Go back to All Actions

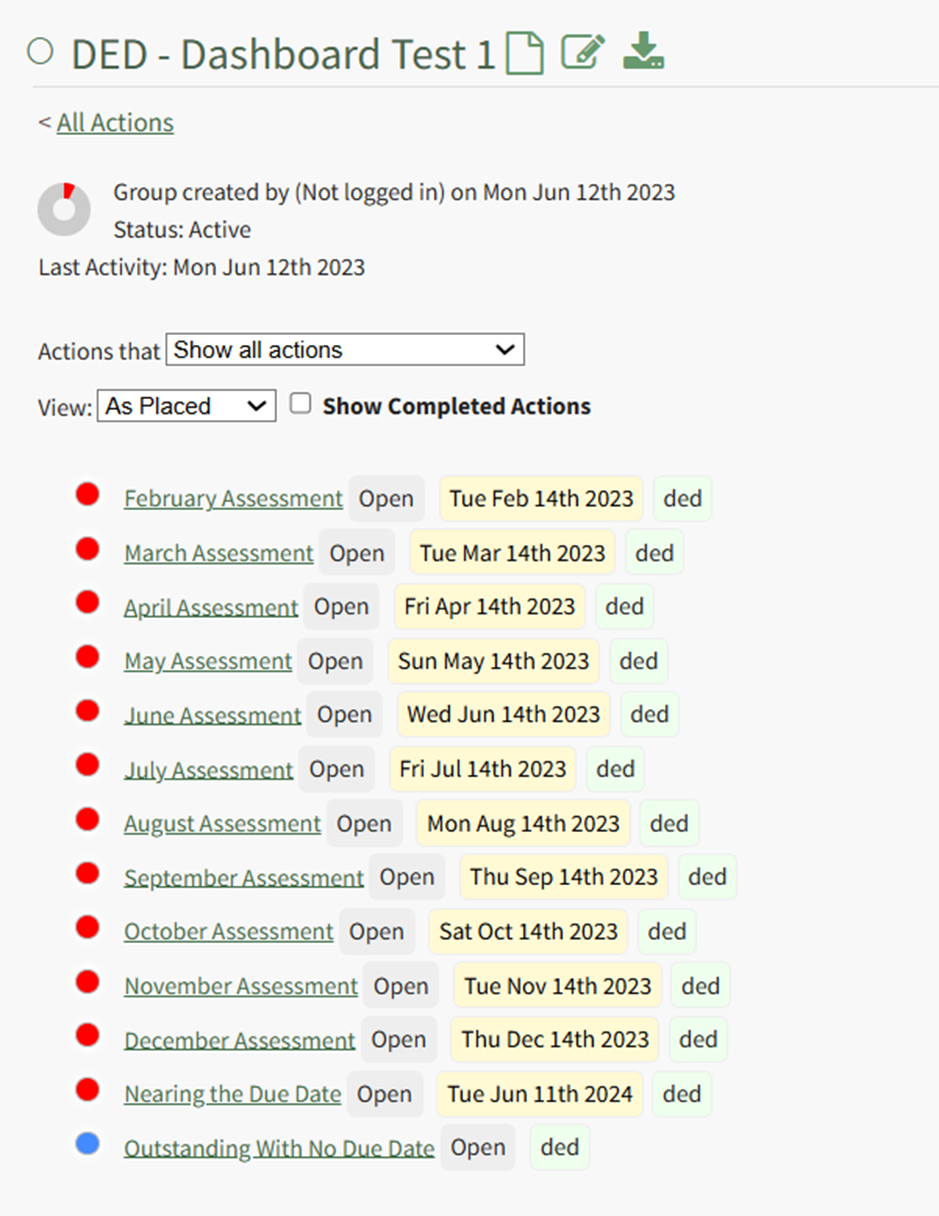pyautogui.click(x=115, y=123)
